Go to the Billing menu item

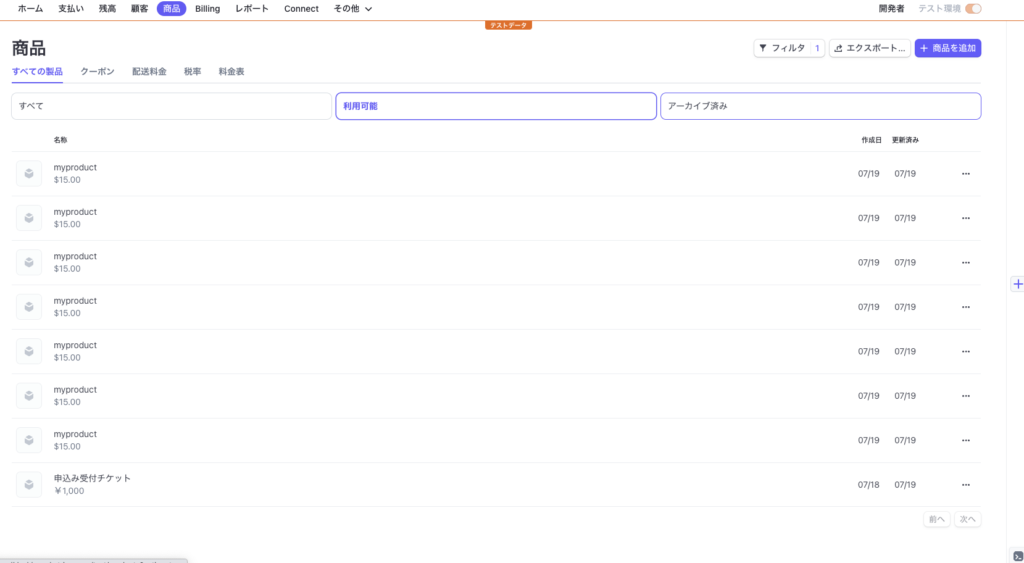pyautogui.click(x=207, y=9)
